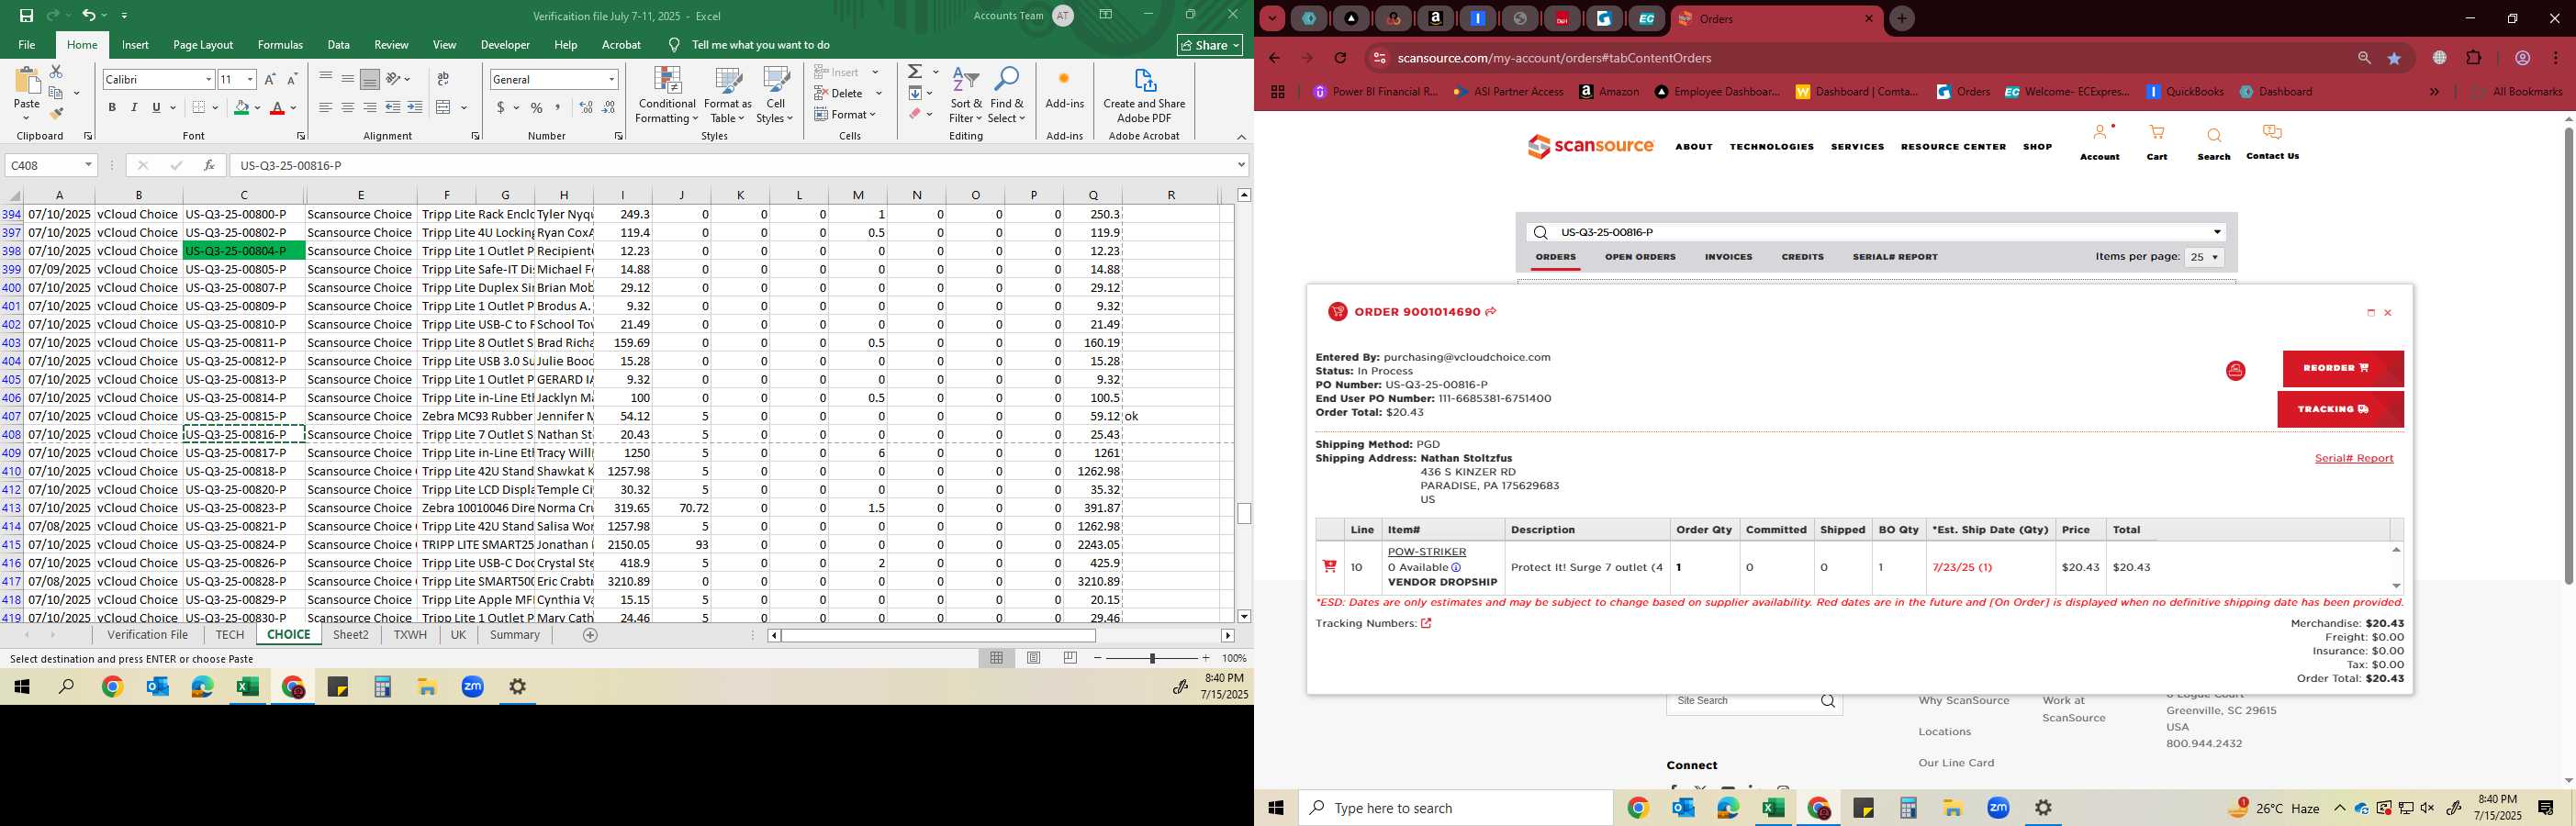Click Create and Share Adobe PDF
The width and height of the screenshot is (2576, 826).
1144,95
